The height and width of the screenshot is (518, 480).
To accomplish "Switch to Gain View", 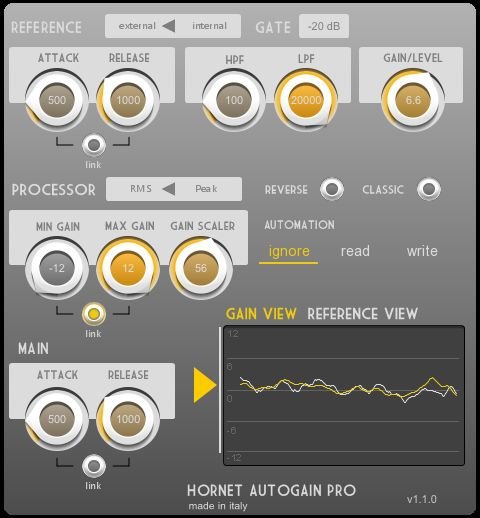I will tap(261, 314).
